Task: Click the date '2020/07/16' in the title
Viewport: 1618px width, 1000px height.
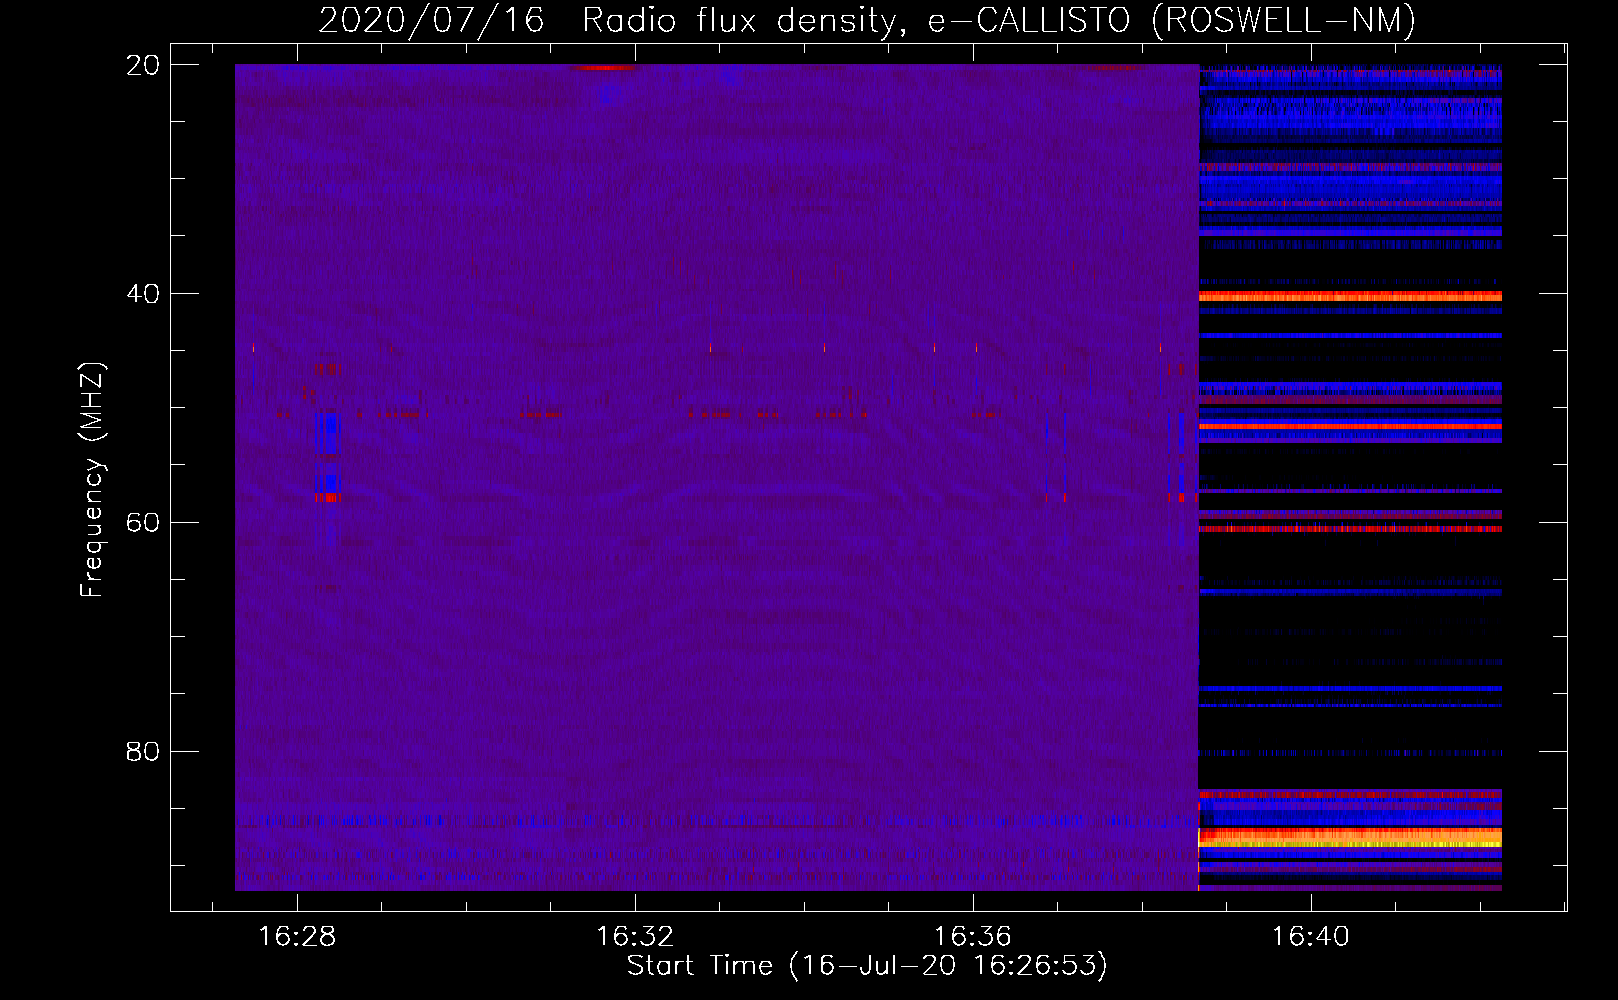Action: pyautogui.click(x=431, y=20)
